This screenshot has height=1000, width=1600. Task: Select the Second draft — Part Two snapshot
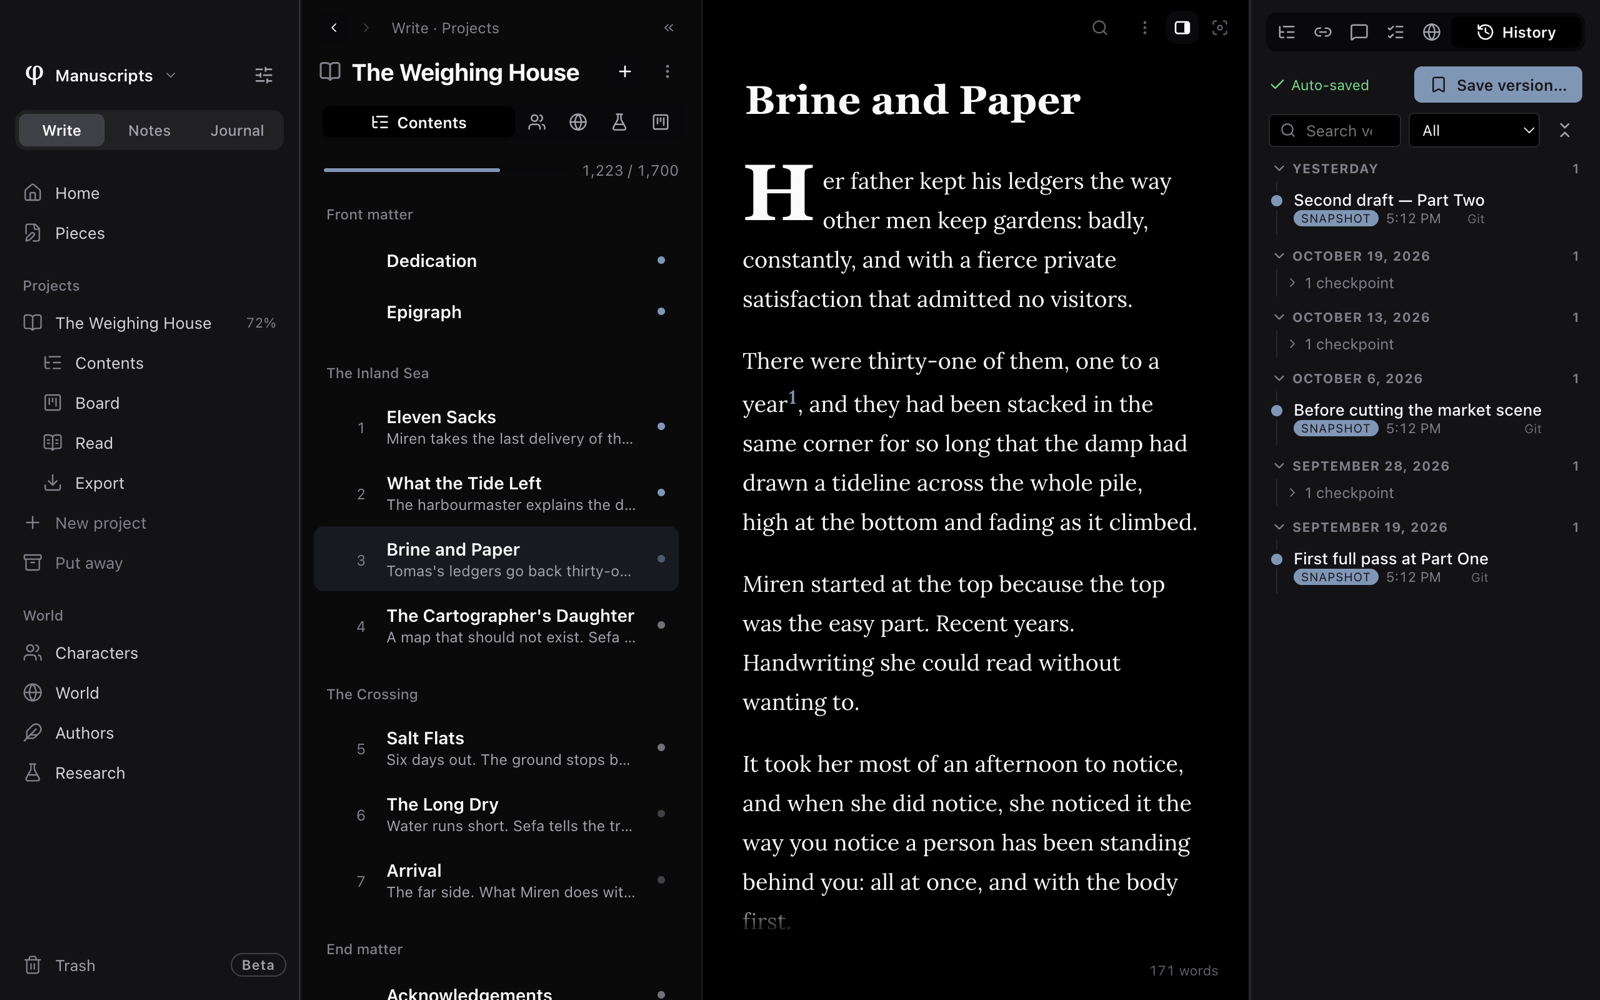tap(1426, 208)
